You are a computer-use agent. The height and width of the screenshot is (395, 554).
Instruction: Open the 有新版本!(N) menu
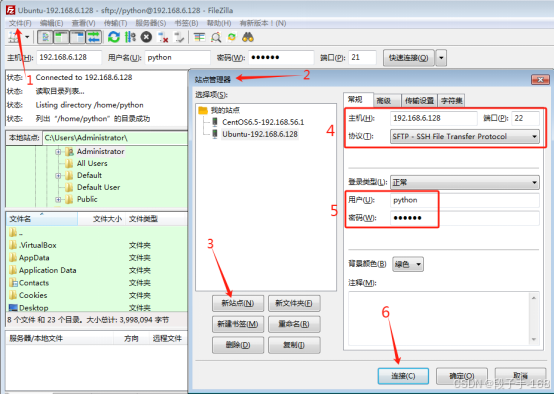click(x=263, y=23)
